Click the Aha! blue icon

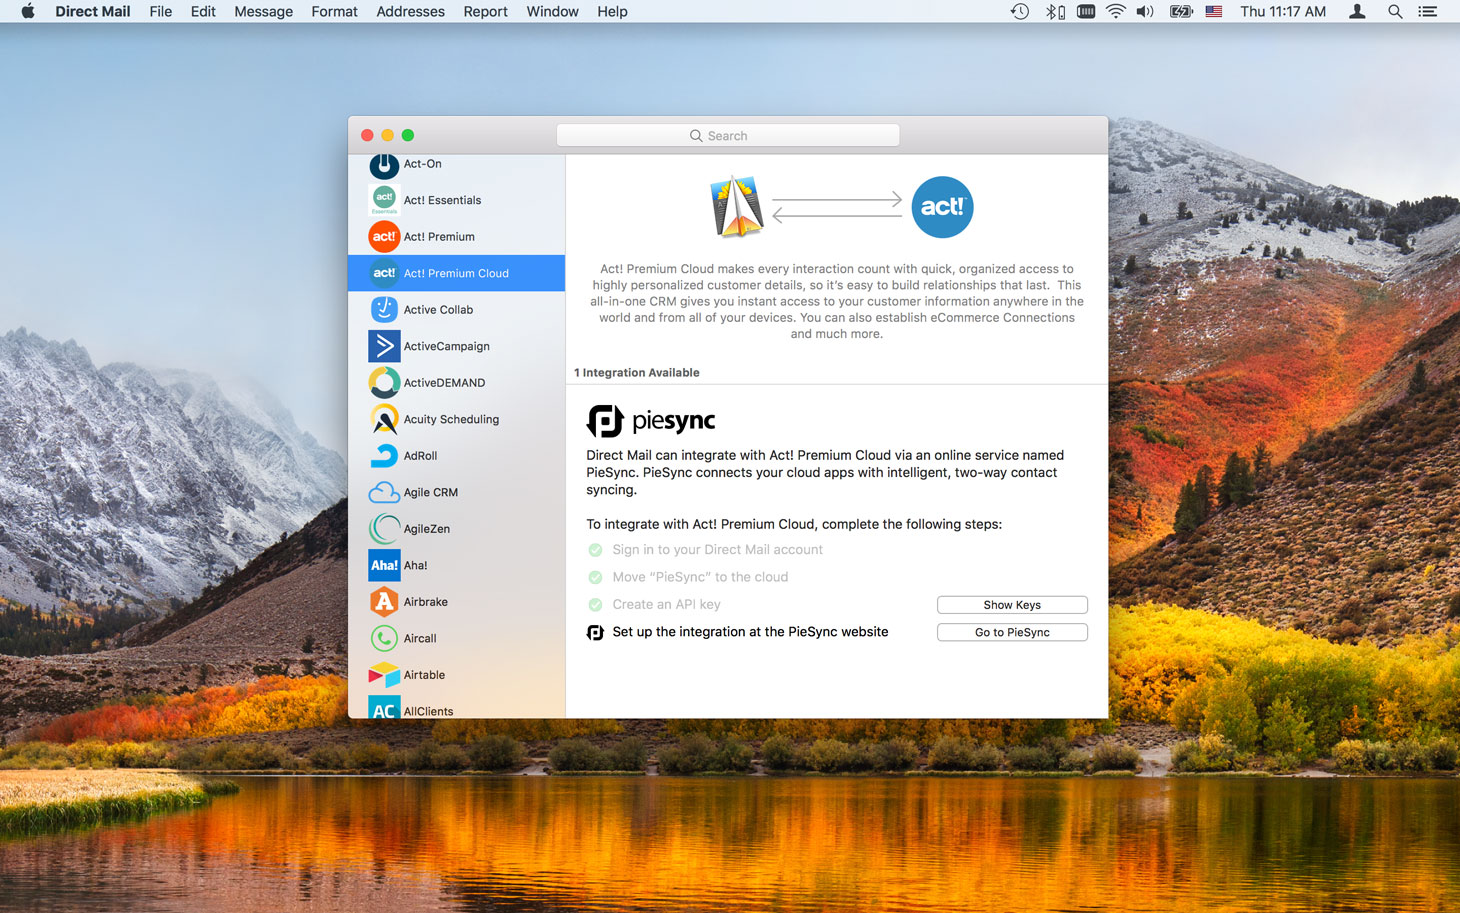384,565
